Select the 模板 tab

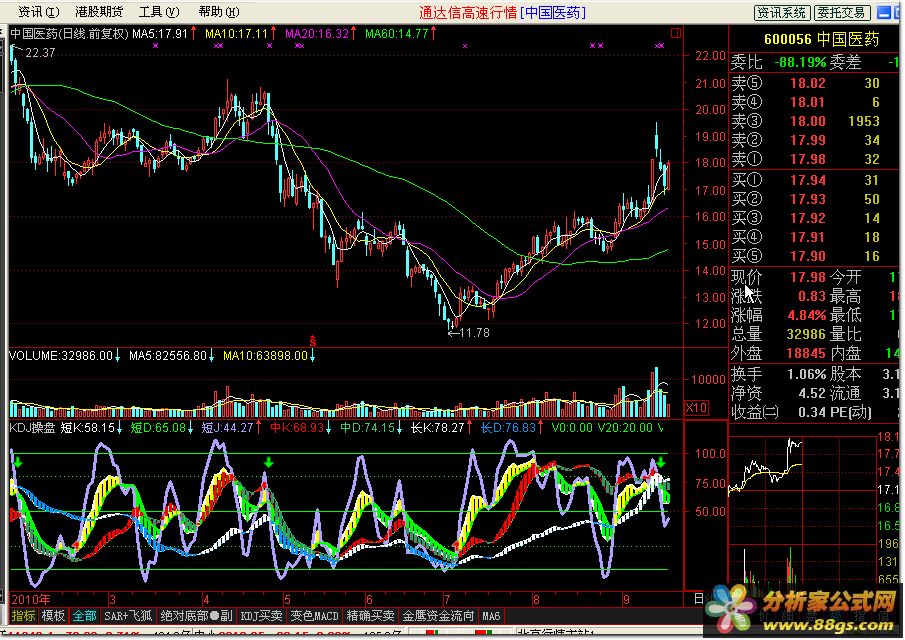click(x=53, y=616)
